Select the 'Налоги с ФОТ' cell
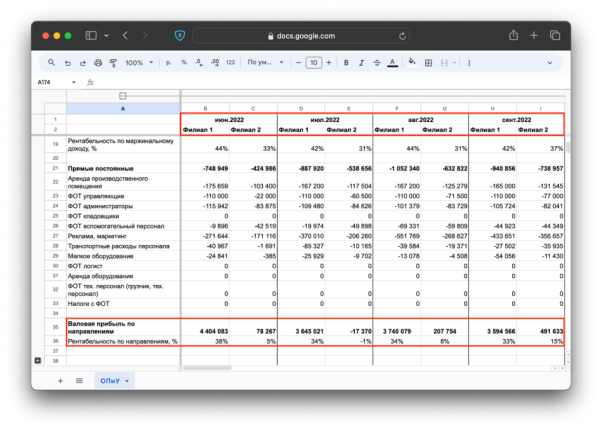 (123, 303)
